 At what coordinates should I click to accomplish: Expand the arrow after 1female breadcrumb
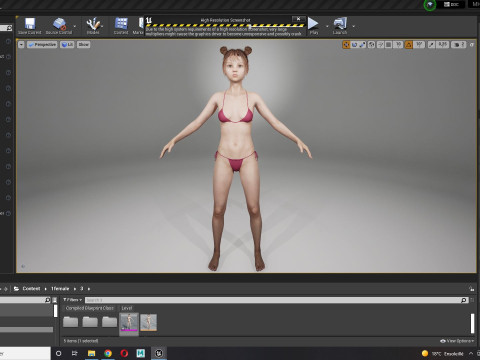coord(75,289)
